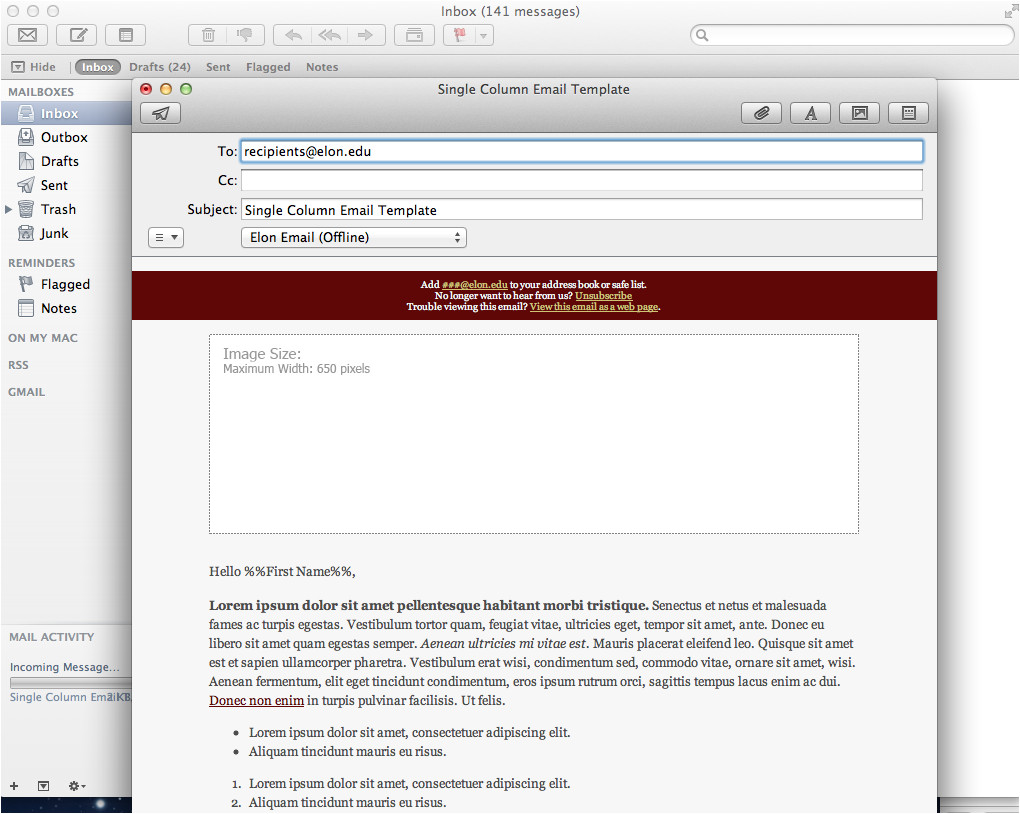Image resolution: width=1020 pixels, height=814 pixels.
Task: Show stationery pane icon
Action: (908, 113)
